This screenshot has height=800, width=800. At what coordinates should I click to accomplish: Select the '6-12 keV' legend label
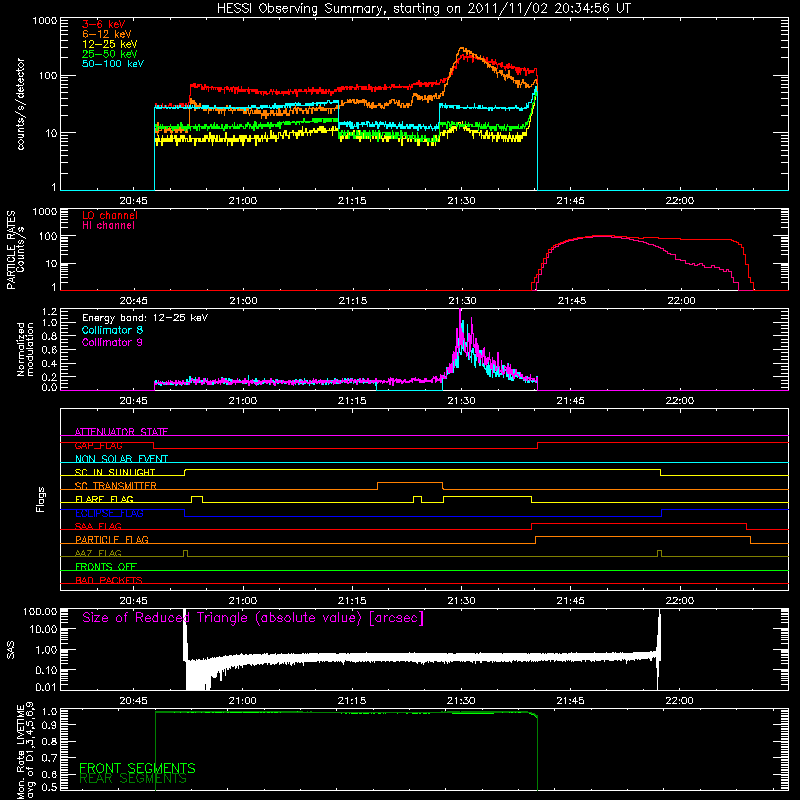(x=107, y=34)
